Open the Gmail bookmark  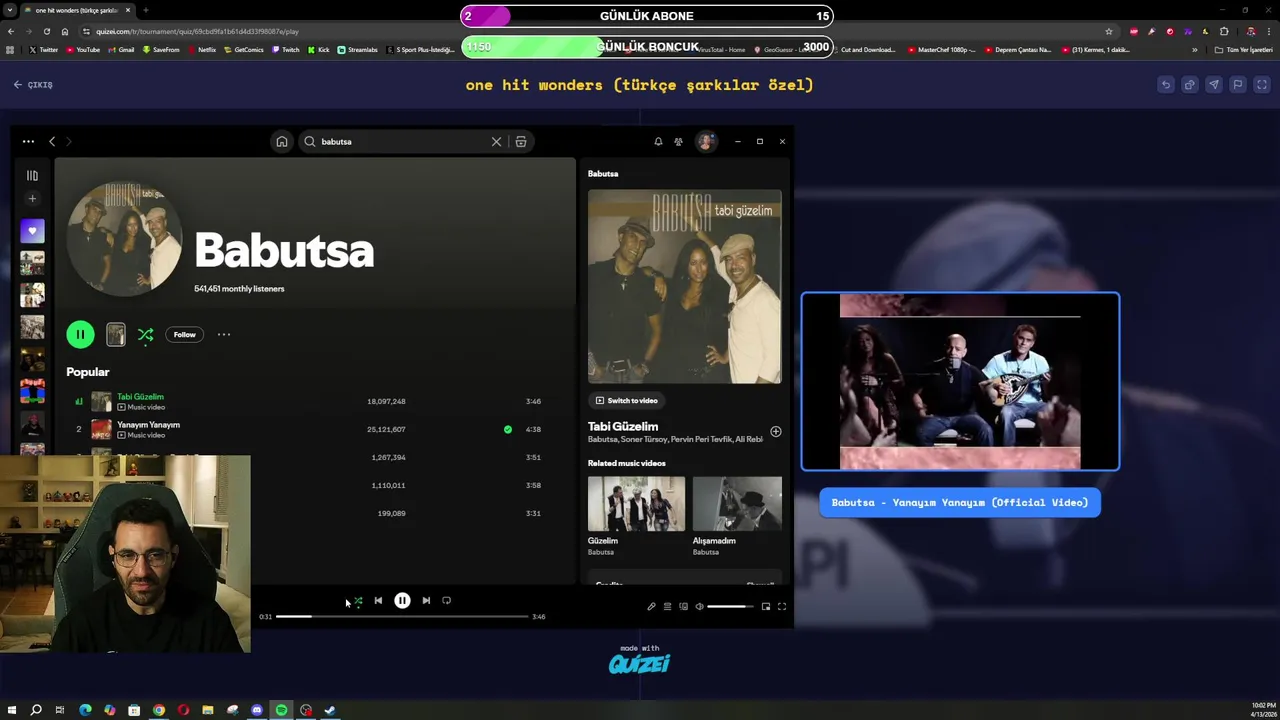point(121,49)
